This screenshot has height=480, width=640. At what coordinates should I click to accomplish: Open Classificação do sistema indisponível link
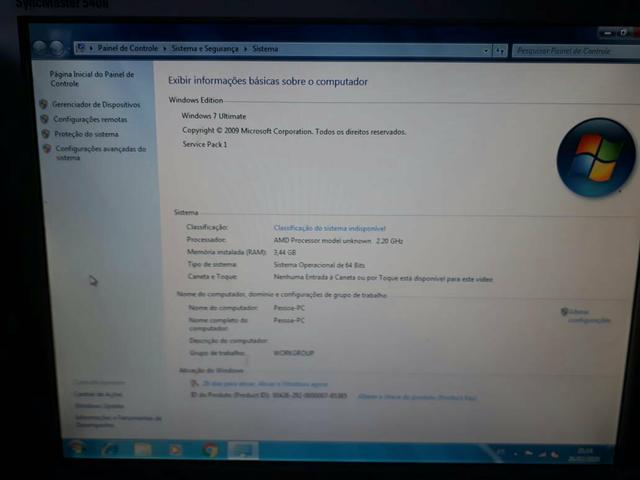click(x=329, y=228)
